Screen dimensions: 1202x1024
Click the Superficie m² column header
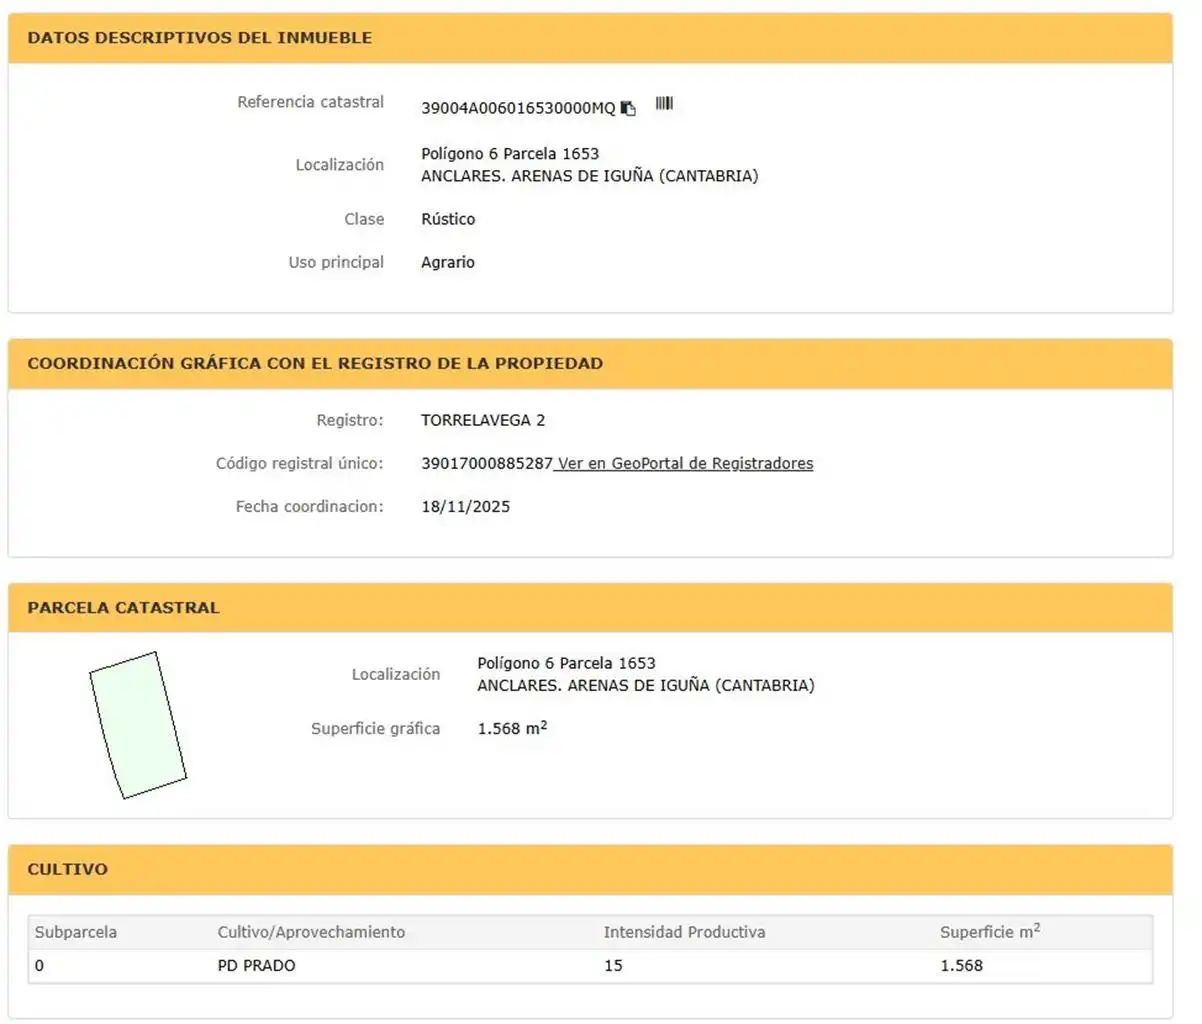coord(990,931)
